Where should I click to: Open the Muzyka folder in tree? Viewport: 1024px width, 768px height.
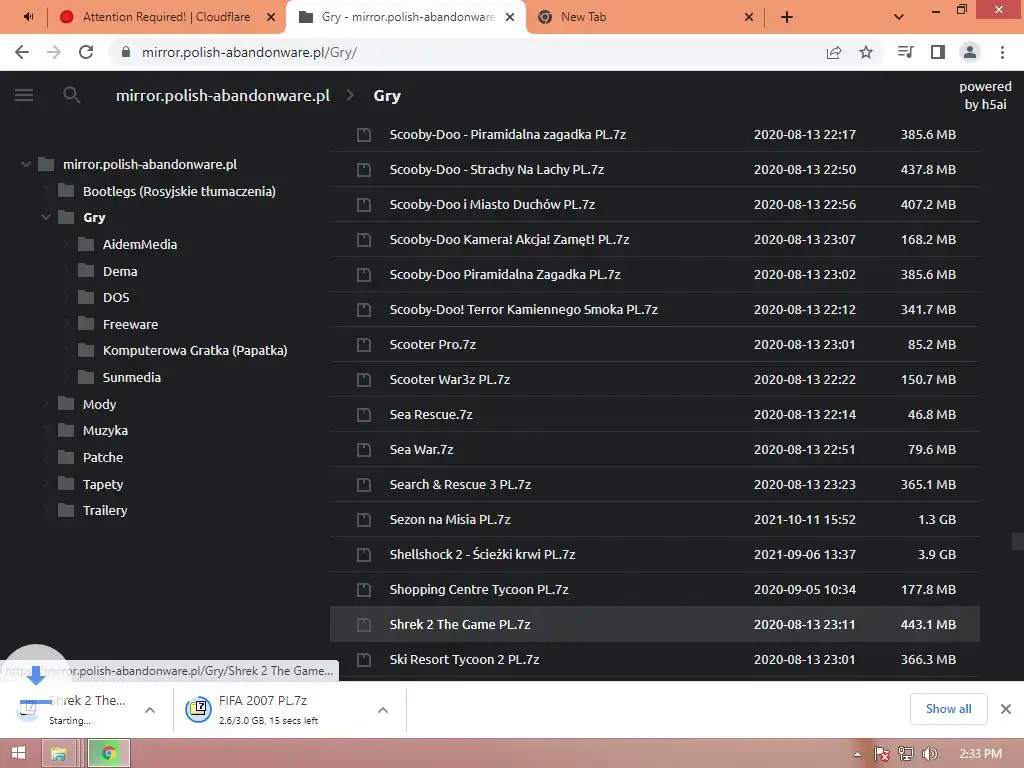tap(105, 430)
